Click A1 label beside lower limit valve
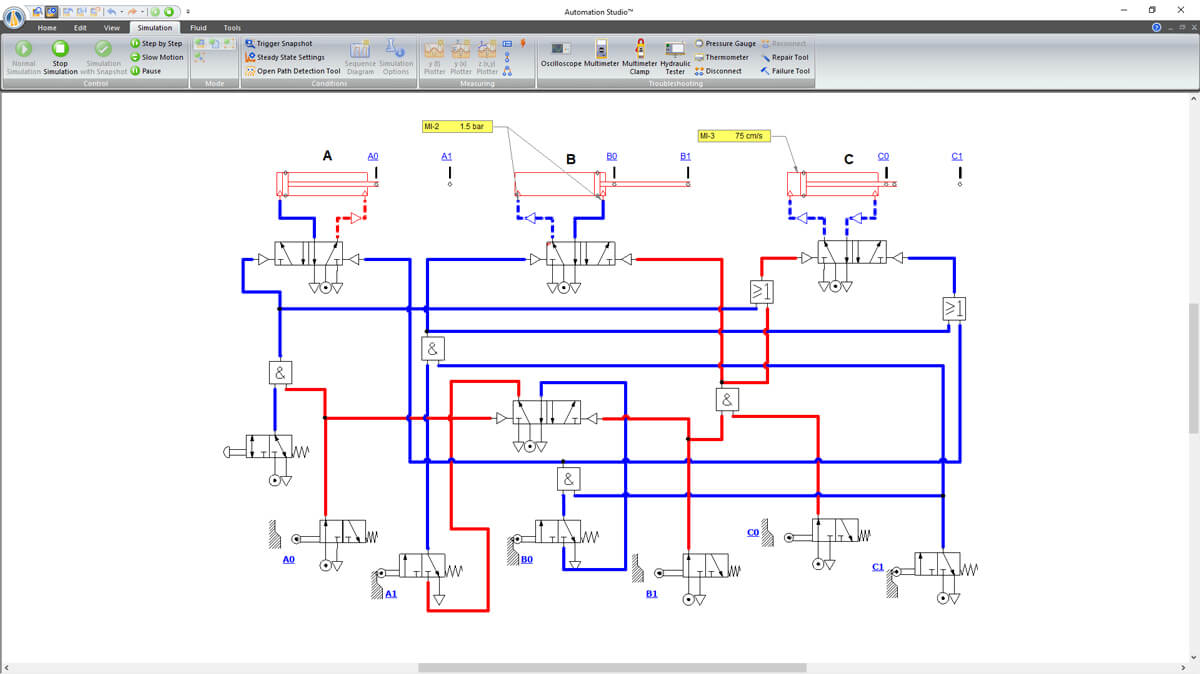The height and width of the screenshot is (674, 1200). [x=391, y=594]
